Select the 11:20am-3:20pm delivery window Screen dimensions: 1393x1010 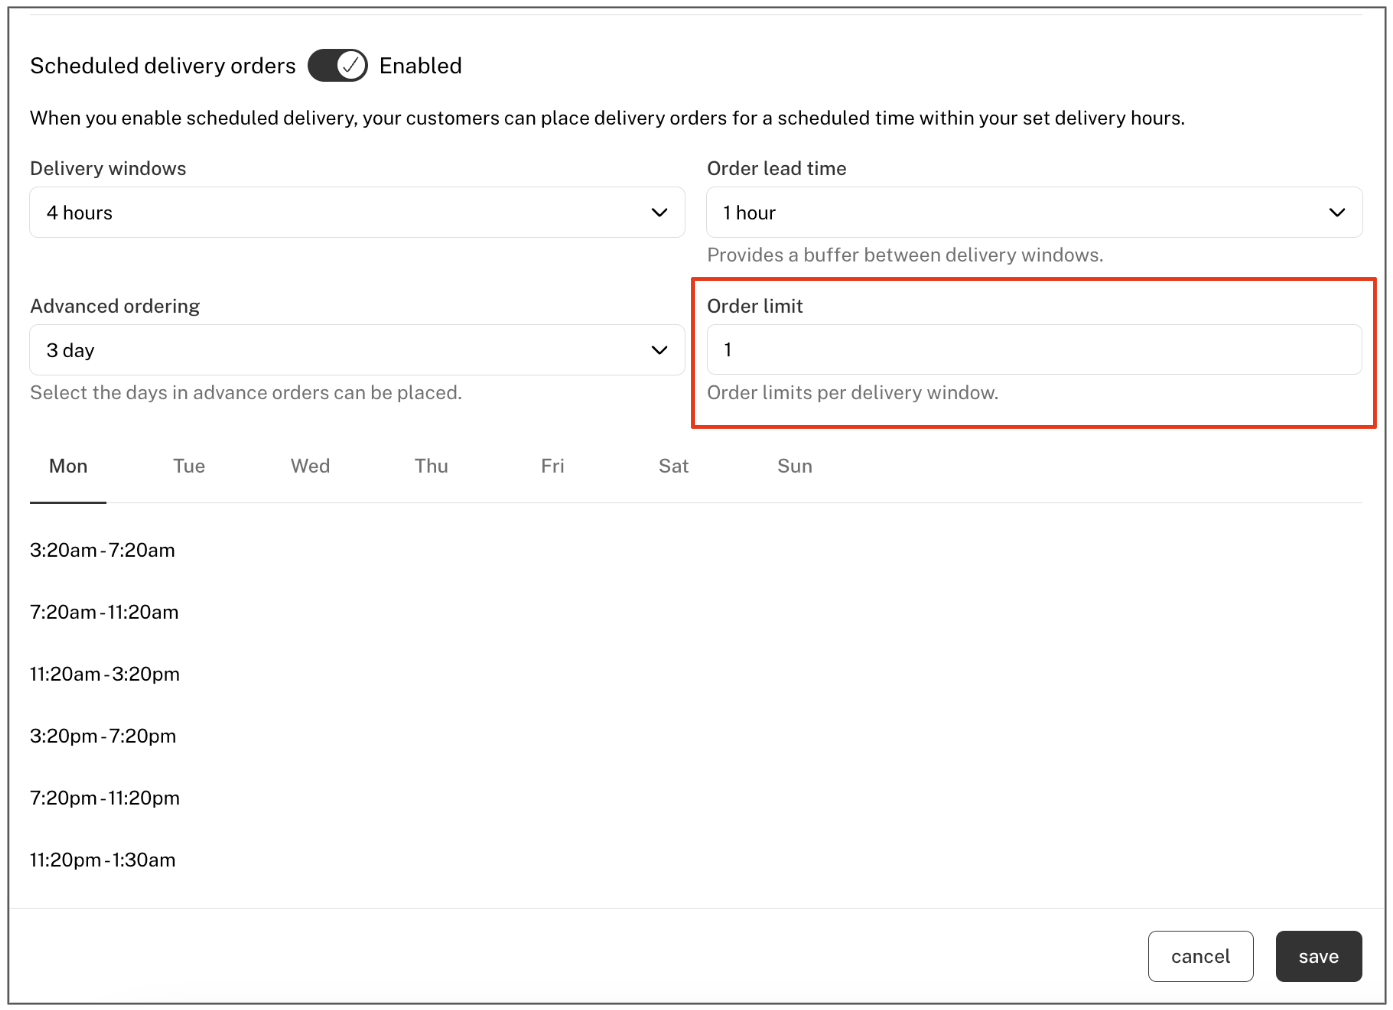pyautogui.click(x=105, y=674)
